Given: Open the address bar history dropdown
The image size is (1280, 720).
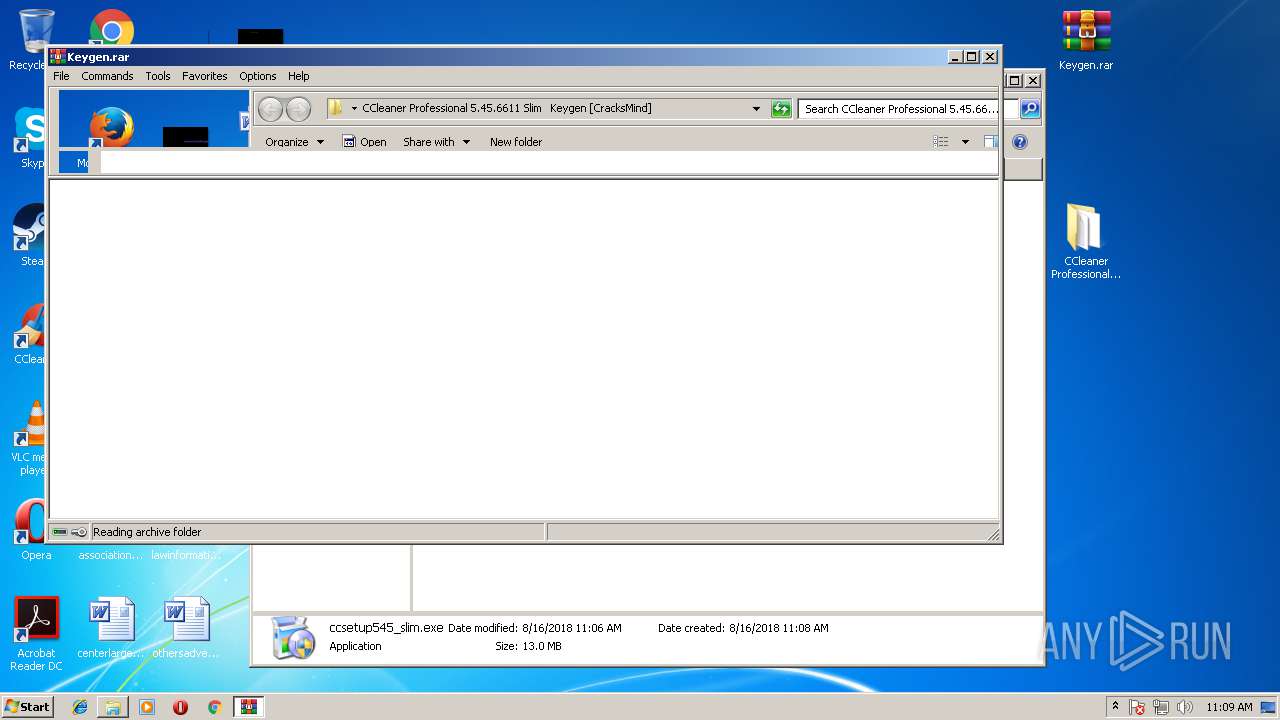Looking at the screenshot, I should point(756,109).
